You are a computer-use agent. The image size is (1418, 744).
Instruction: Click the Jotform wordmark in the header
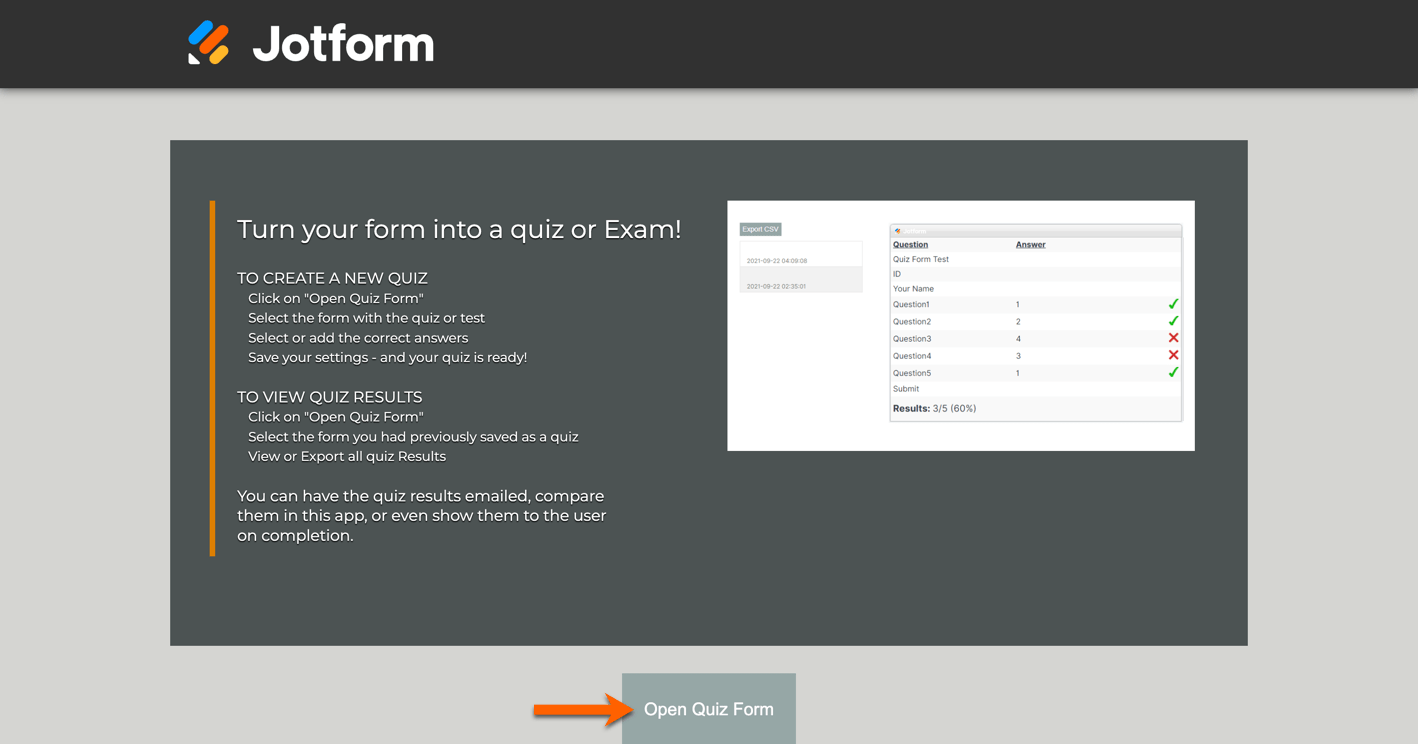click(343, 44)
